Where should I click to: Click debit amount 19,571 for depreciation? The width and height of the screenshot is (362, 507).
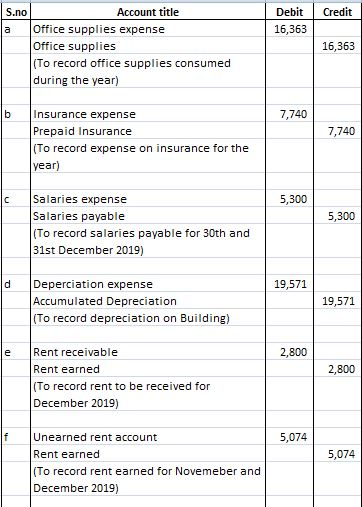(x=289, y=284)
